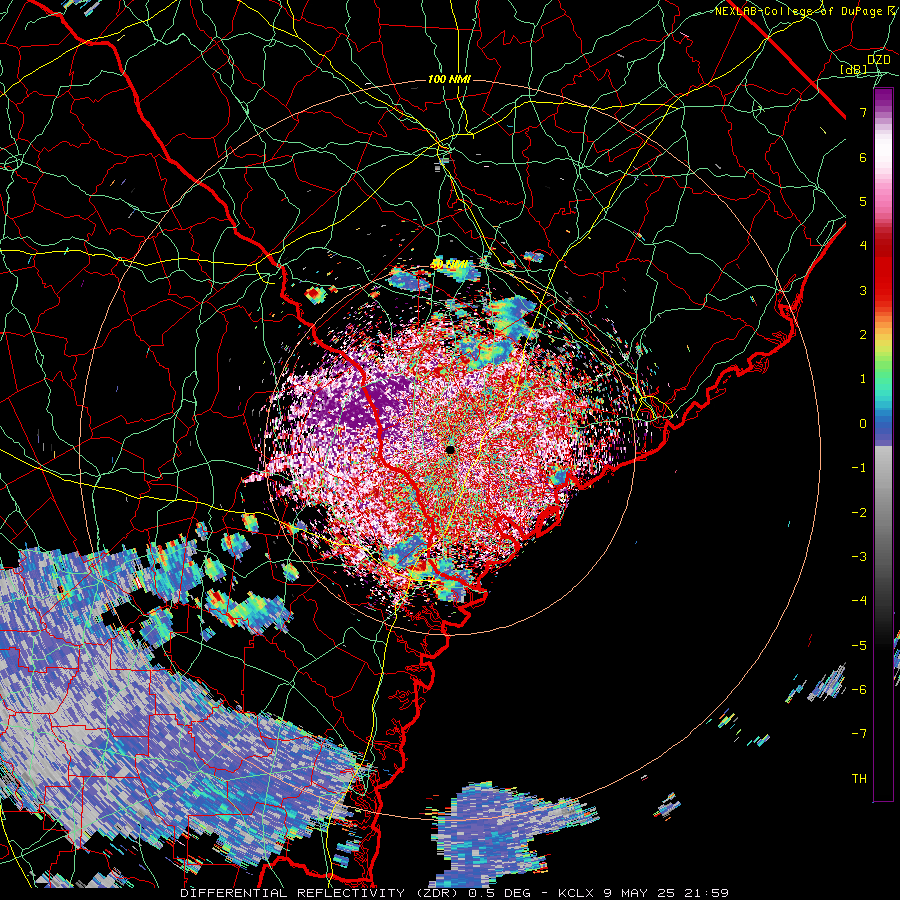Image resolution: width=900 pixels, height=900 pixels.
Task: Click the "TH" threshold label on the scale
Action: tap(859, 778)
